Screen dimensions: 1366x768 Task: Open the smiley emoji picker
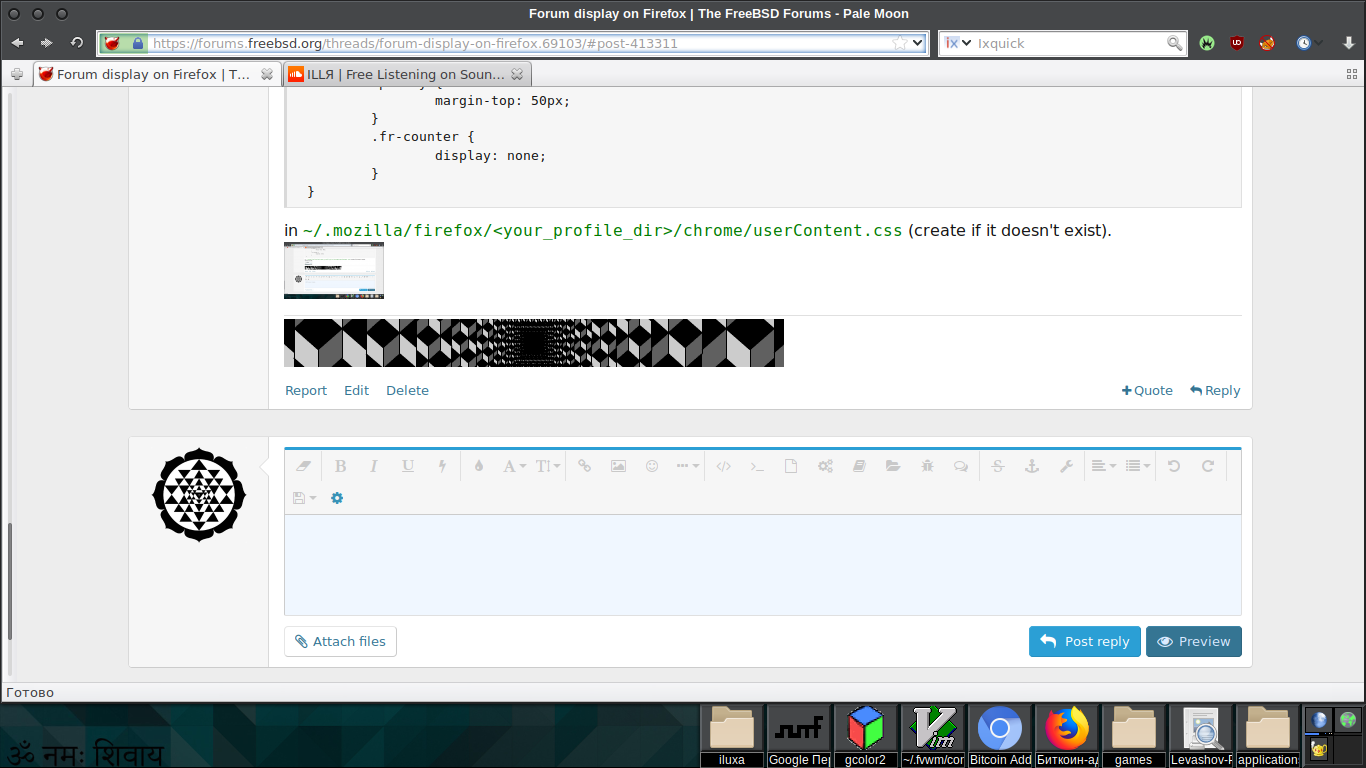pyautogui.click(x=652, y=466)
